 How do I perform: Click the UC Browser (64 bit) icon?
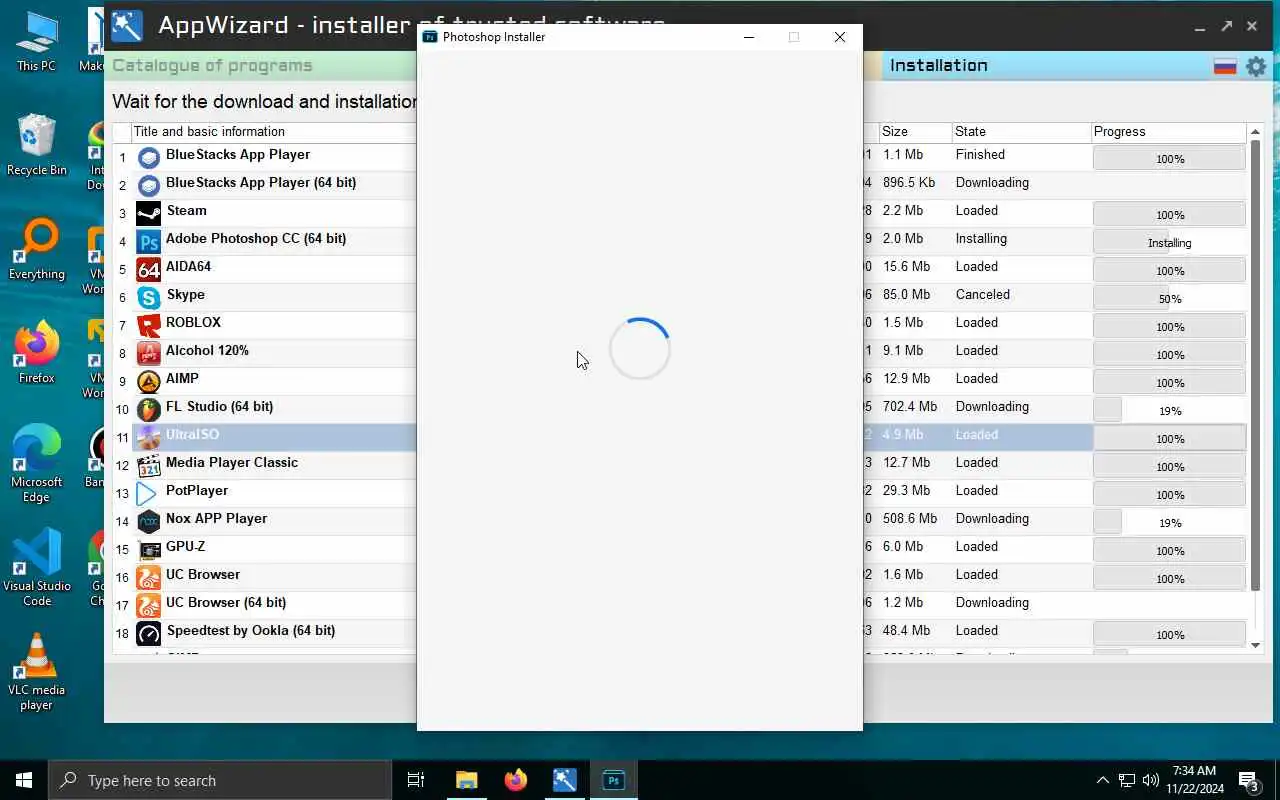tap(148, 606)
